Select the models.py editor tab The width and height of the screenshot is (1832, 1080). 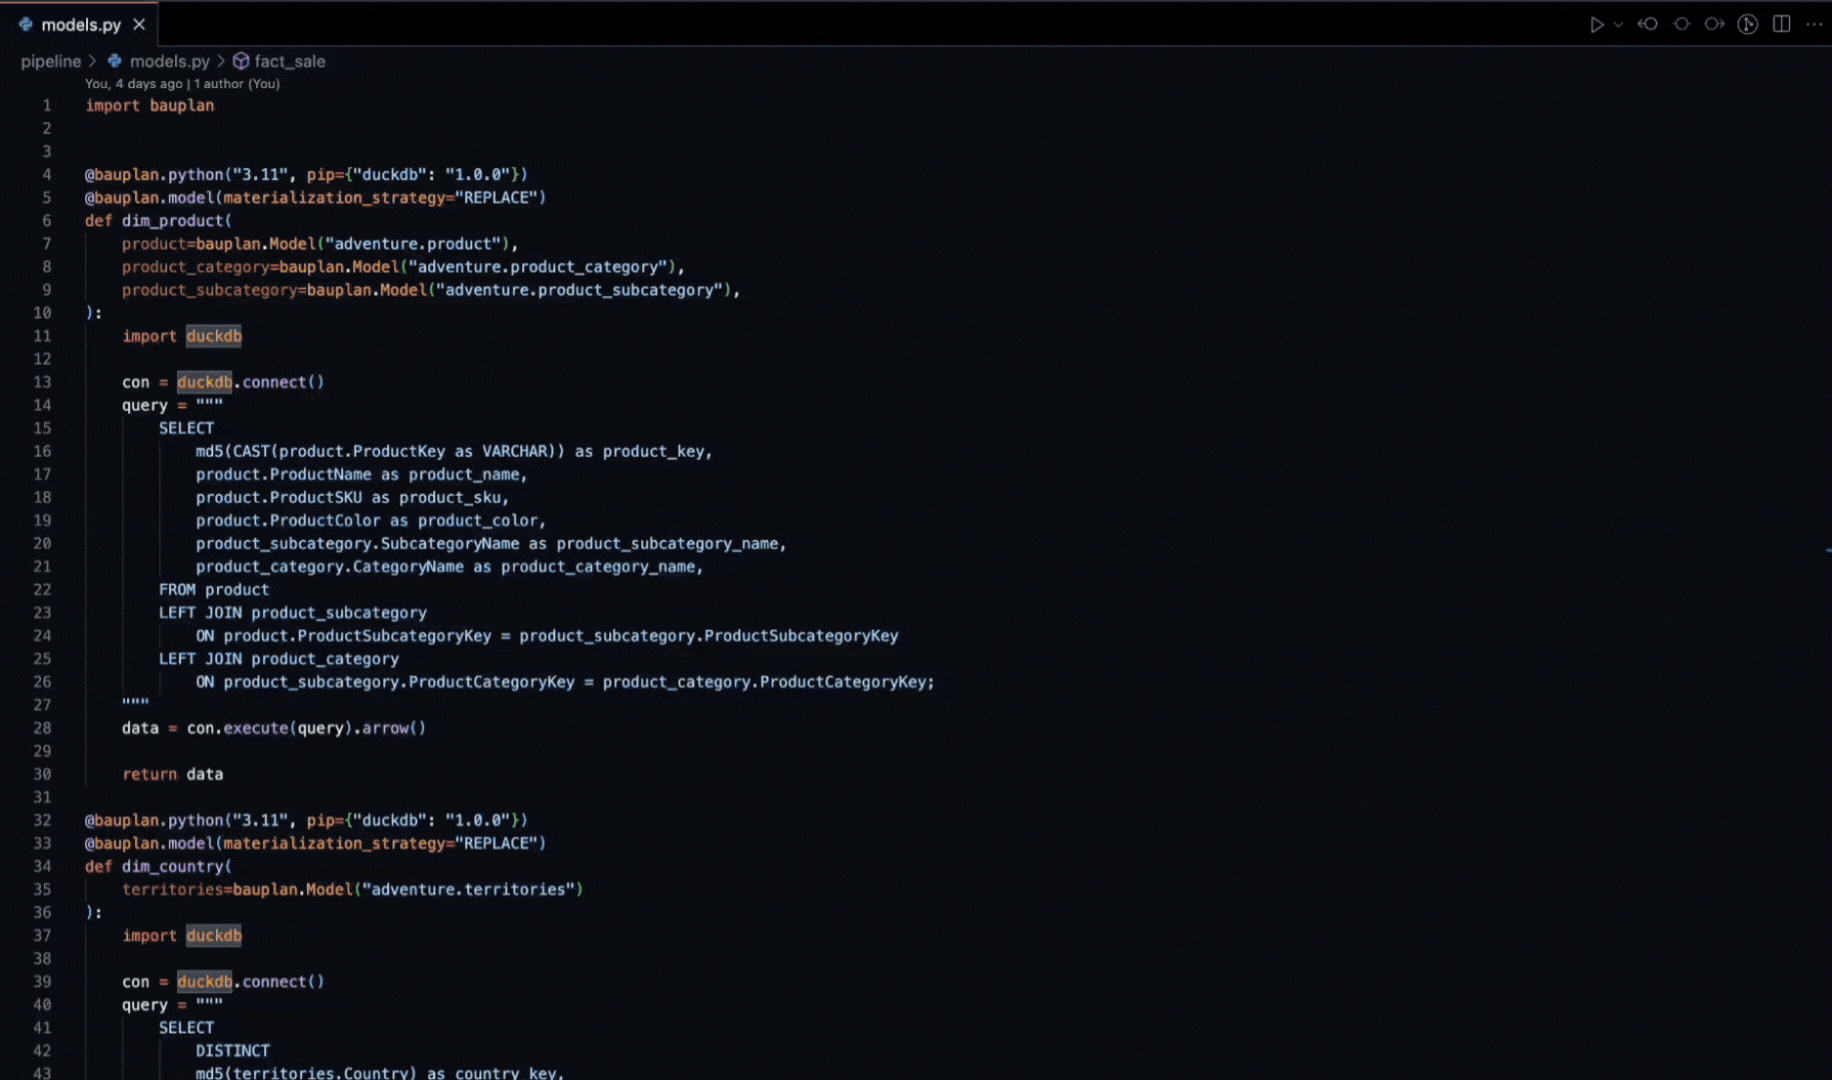(x=80, y=24)
